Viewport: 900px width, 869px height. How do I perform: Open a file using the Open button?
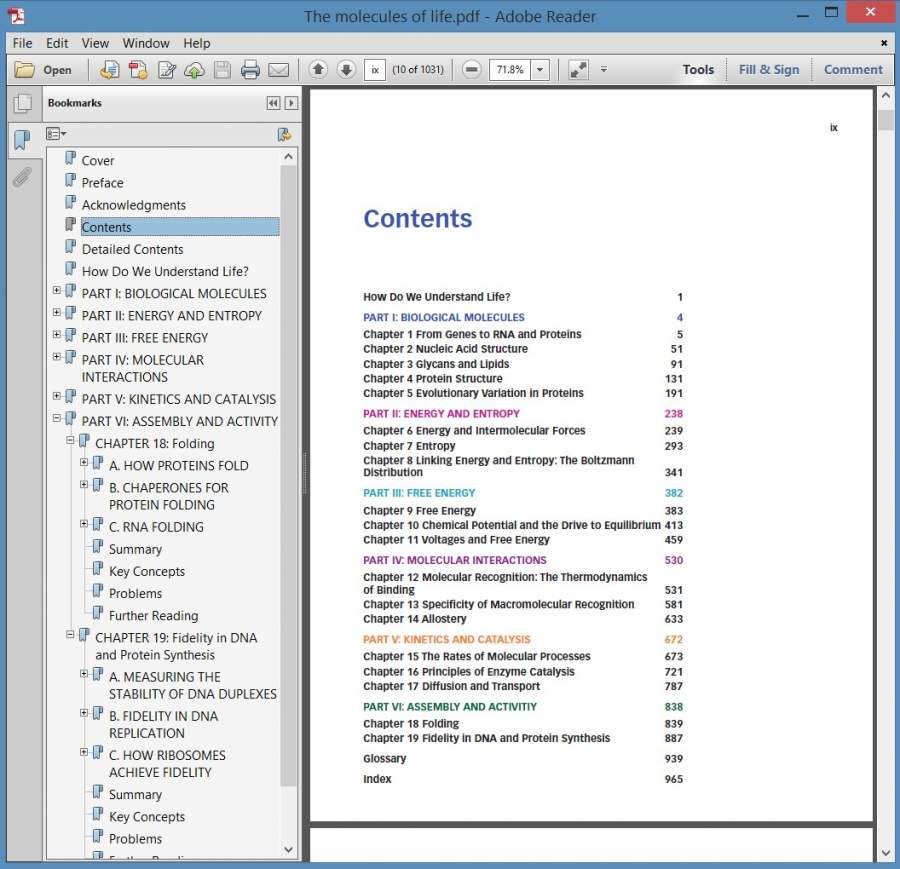click(43, 70)
